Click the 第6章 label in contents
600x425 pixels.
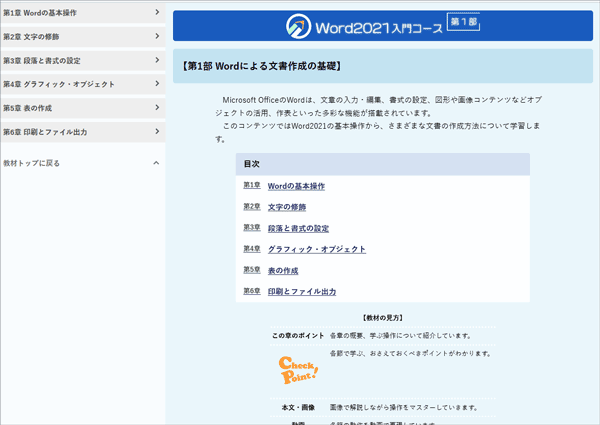[252, 291]
